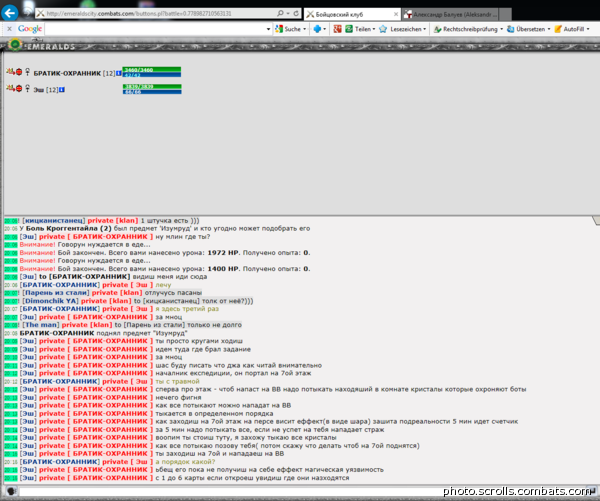
Task: Click the line 'поднял предмет "Изумруд"'
Action: coord(142,333)
